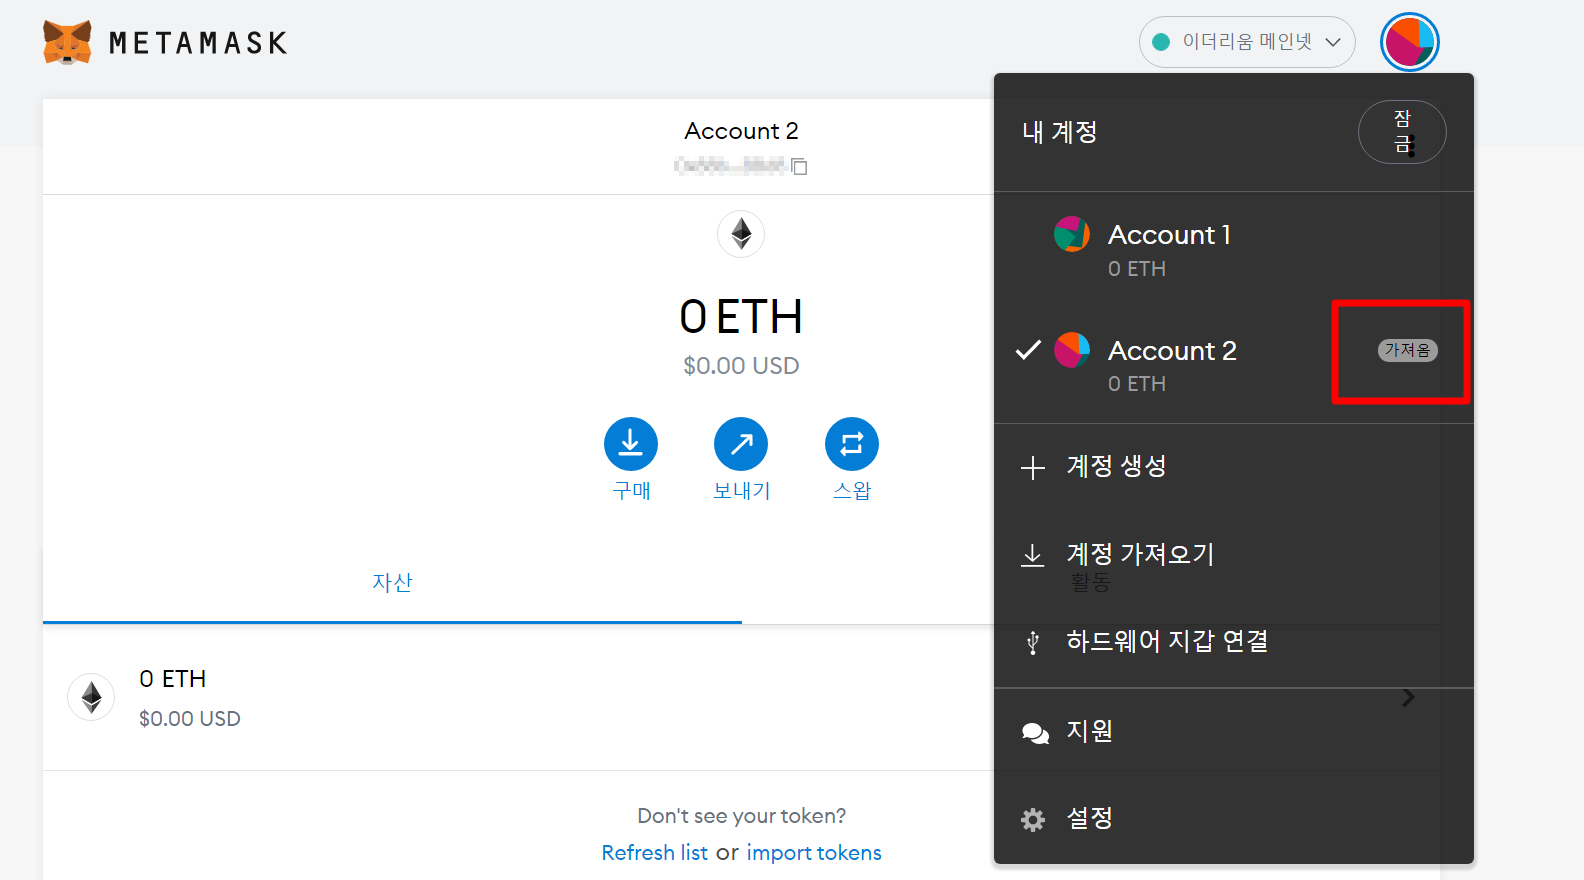Click the Account 2 name header
This screenshot has height=880, width=1584.
[x=741, y=131]
